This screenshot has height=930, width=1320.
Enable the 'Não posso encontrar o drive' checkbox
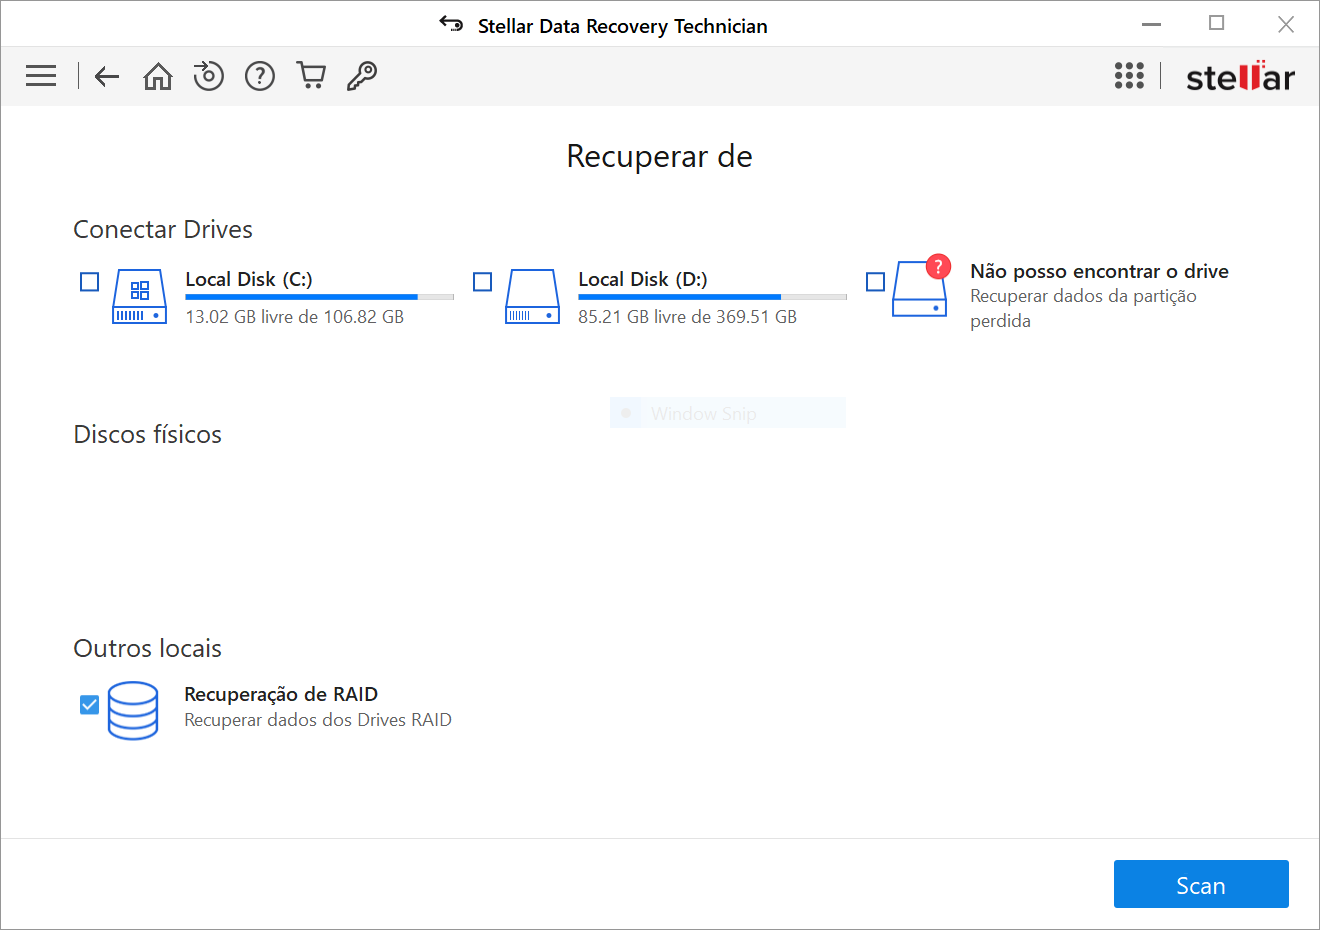[876, 282]
